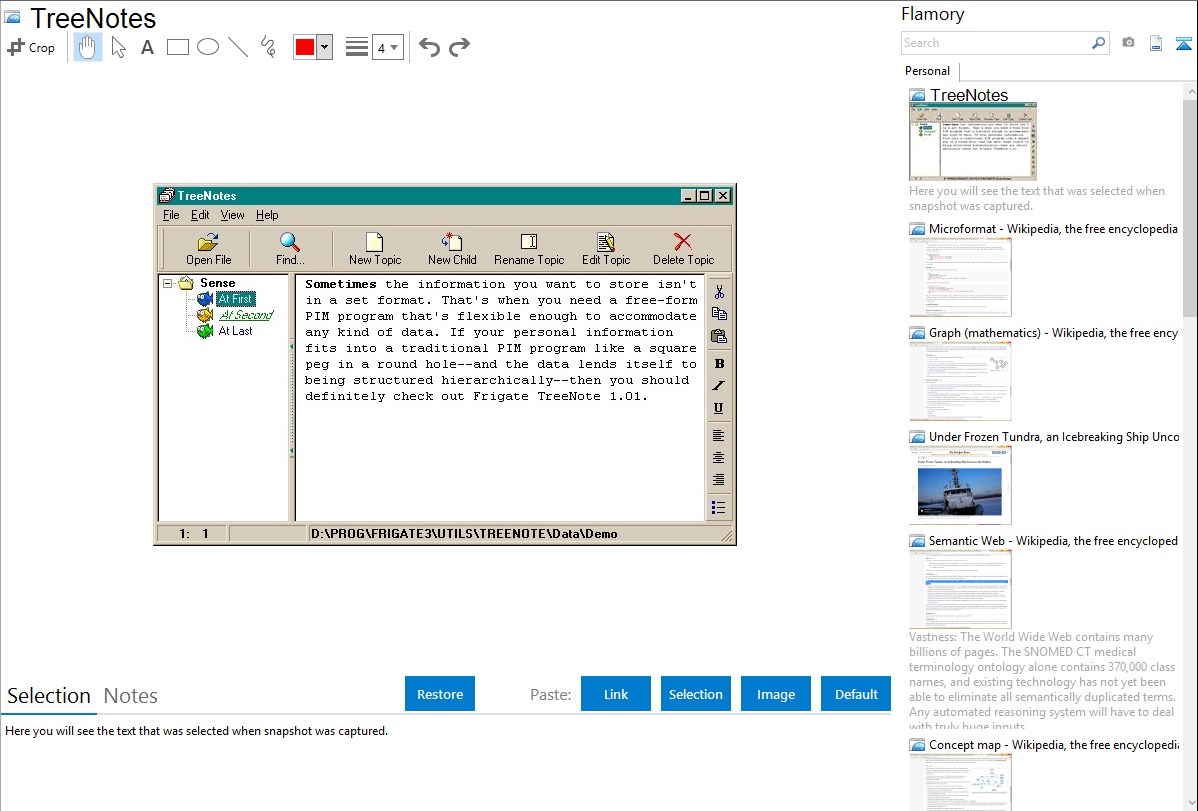The width and height of the screenshot is (1198, 811).
Task: Open the Microformat Wikipedia snapshot title
Action: [1053, 229]
